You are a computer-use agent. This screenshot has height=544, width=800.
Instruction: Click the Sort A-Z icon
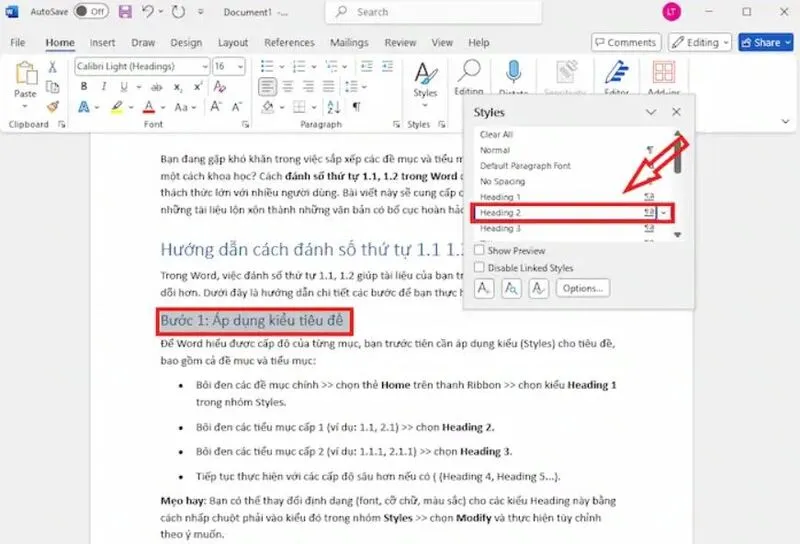coord(334,107)
